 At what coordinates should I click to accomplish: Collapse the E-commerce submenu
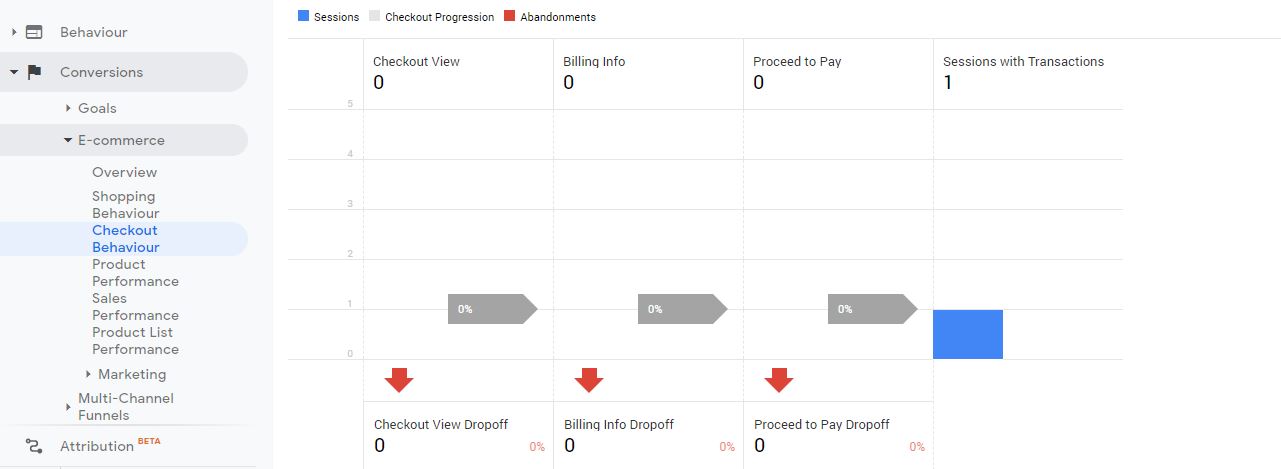coord(68,140)
